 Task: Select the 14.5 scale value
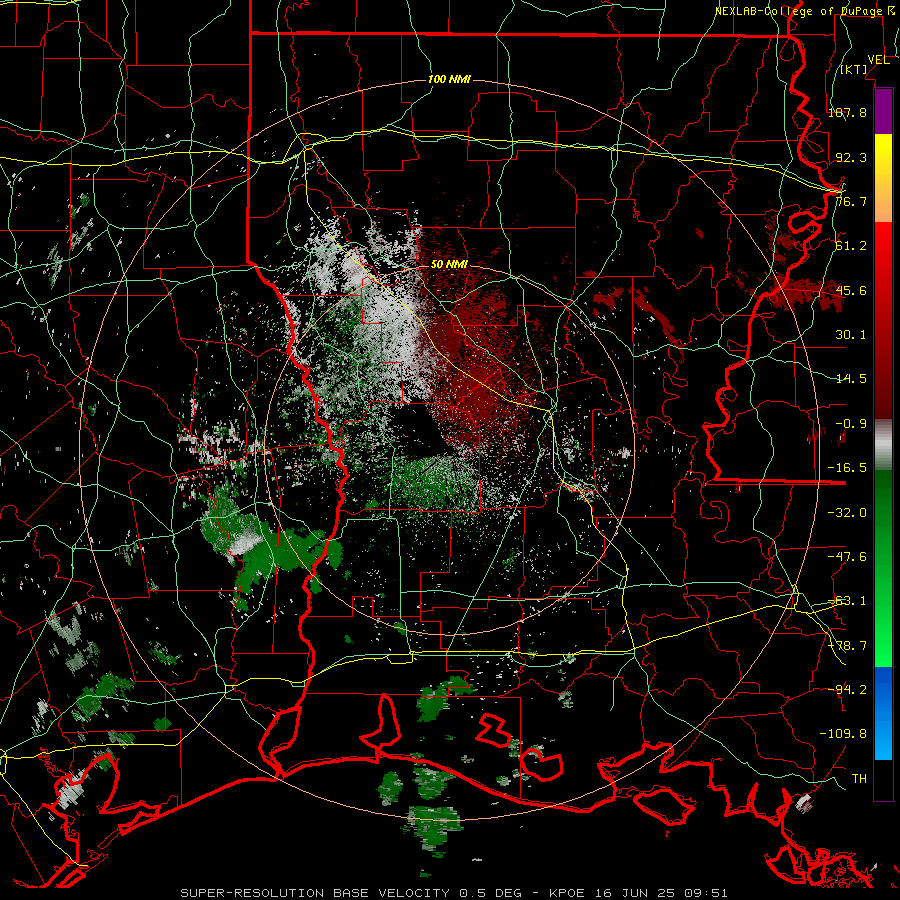851,379
